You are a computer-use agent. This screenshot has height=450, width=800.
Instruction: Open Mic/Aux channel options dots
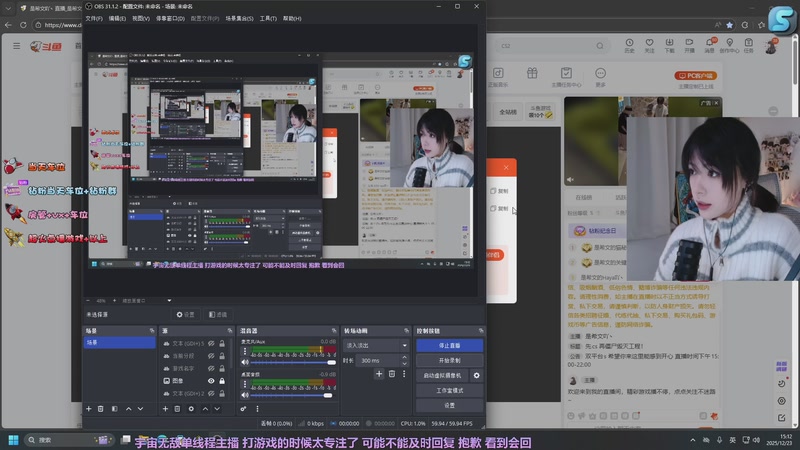[245, 351]
